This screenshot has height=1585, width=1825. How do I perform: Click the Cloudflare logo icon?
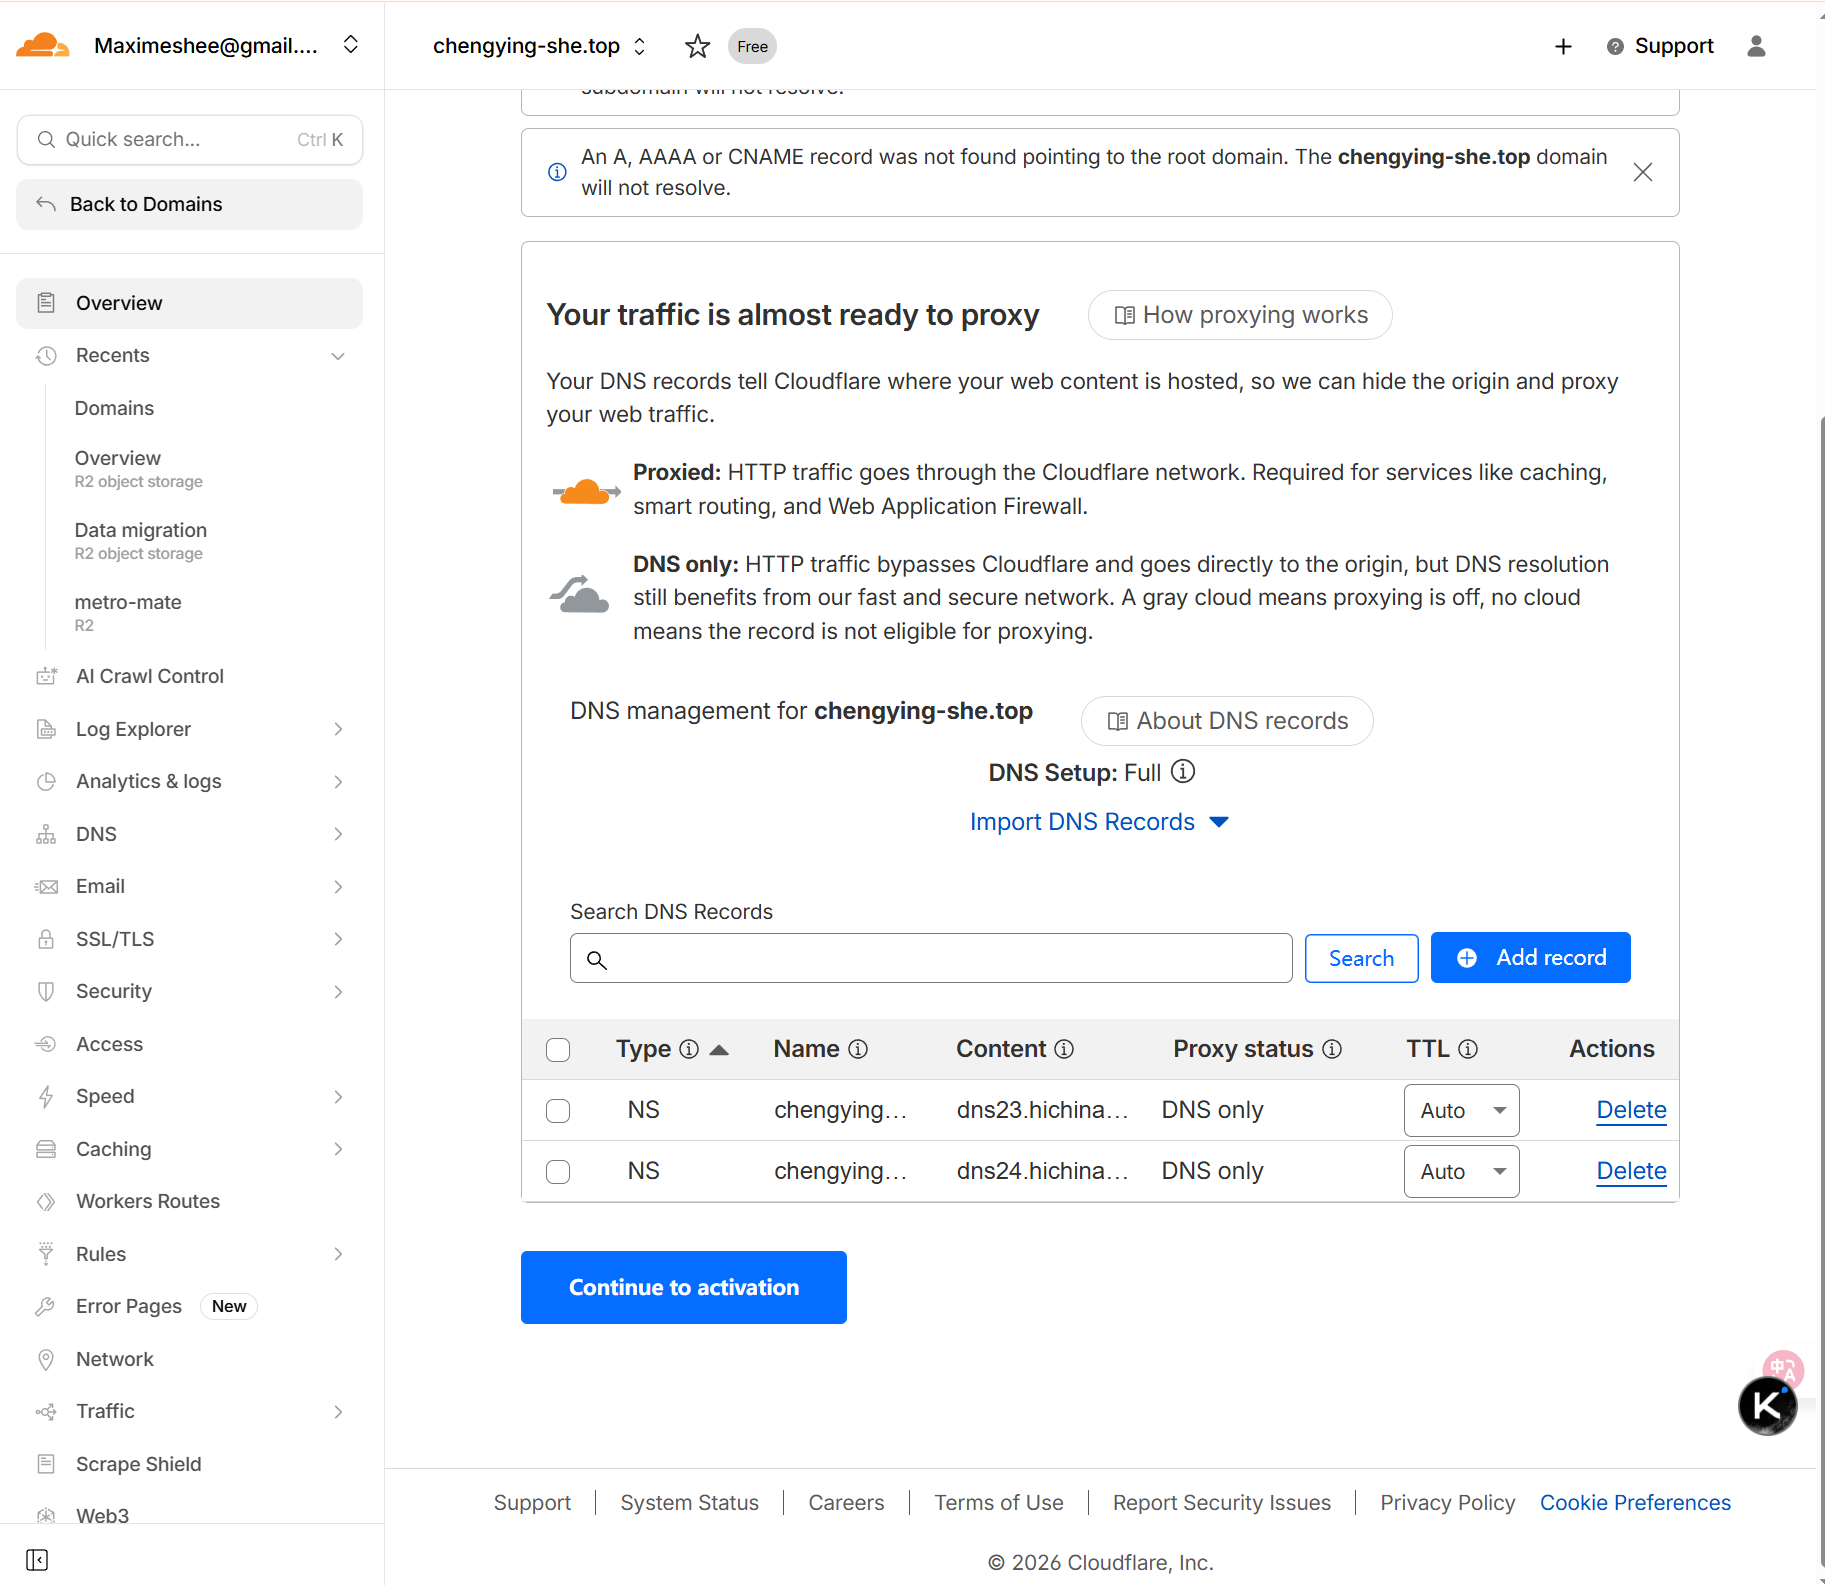coord(42,45)
